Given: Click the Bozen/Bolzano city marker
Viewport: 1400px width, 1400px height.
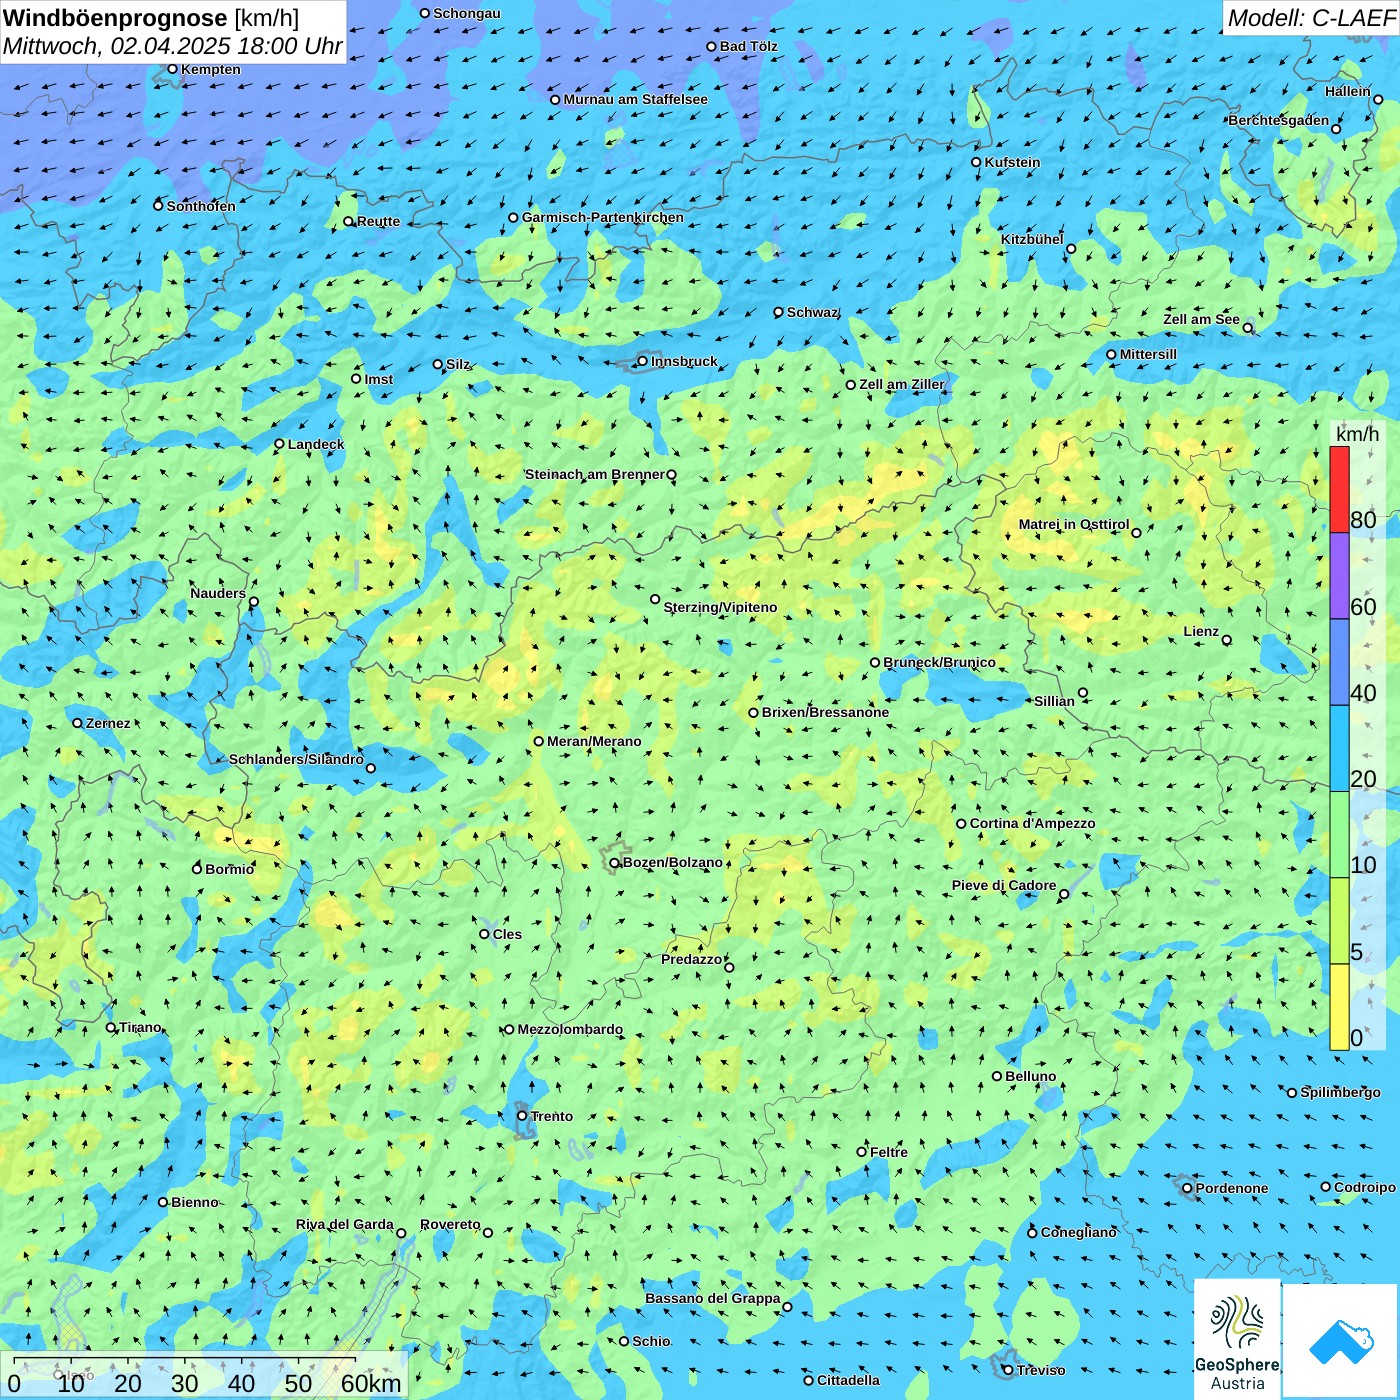Looking at the screenshot, I should pyautogui.click(x=614, y=863).
